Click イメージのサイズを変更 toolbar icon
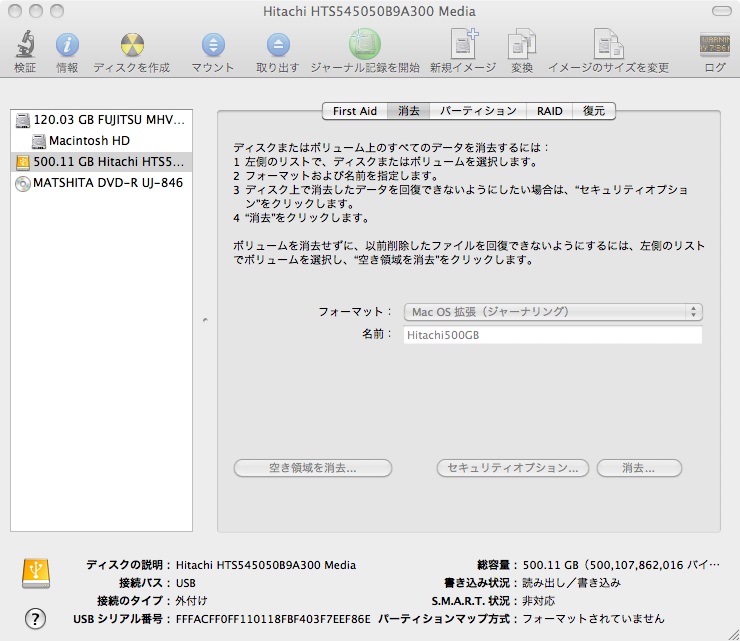740x641 pixels. [x=609, y=44]
